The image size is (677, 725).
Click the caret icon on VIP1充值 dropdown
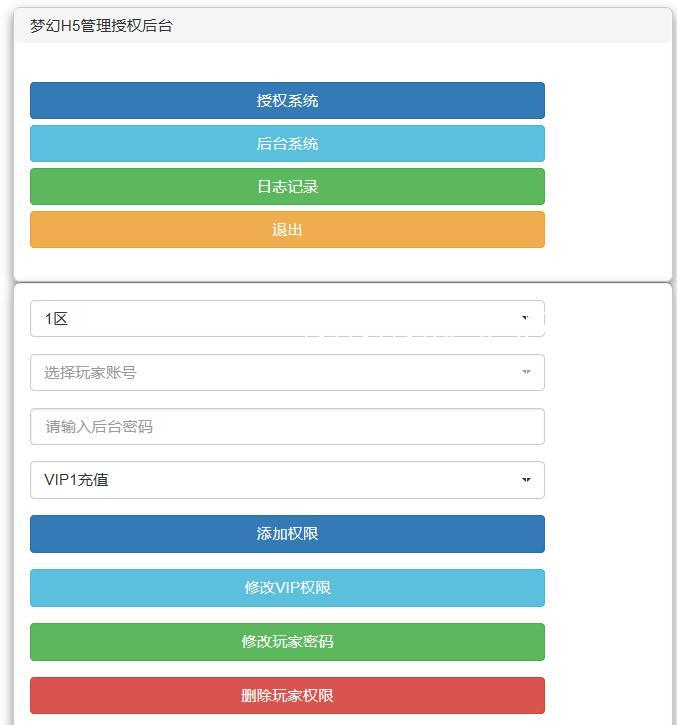click(x=526, y=480)
